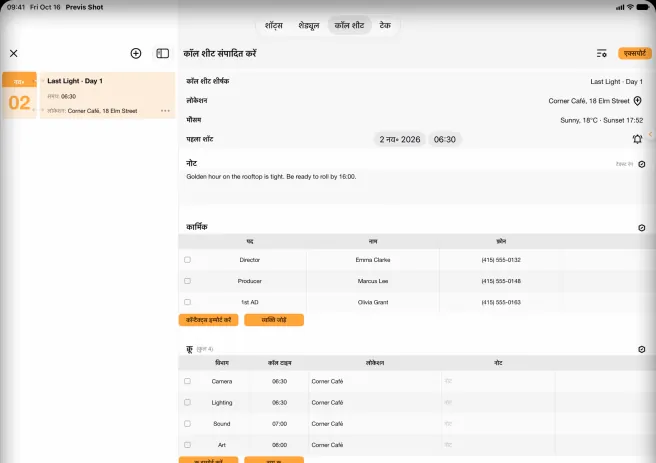
Task: Check the Director row checkbox
Action: point(187,260)
